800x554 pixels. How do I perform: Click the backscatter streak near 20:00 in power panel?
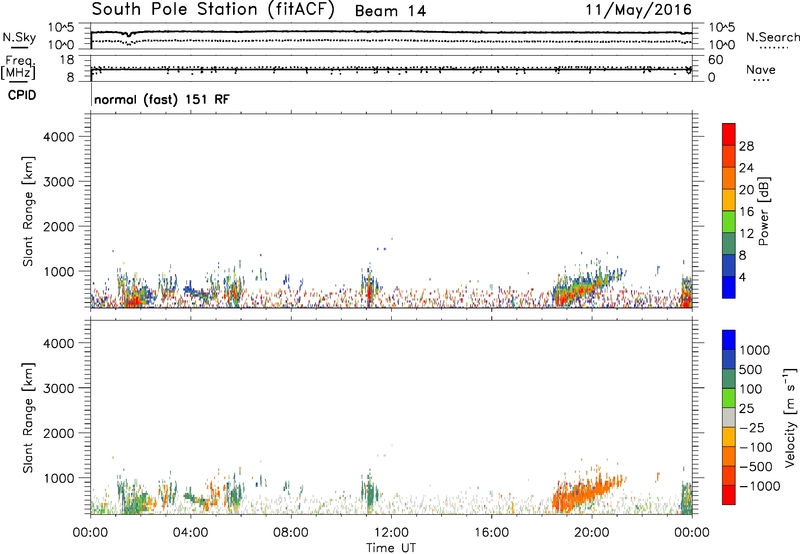click(x=587, y=287)
